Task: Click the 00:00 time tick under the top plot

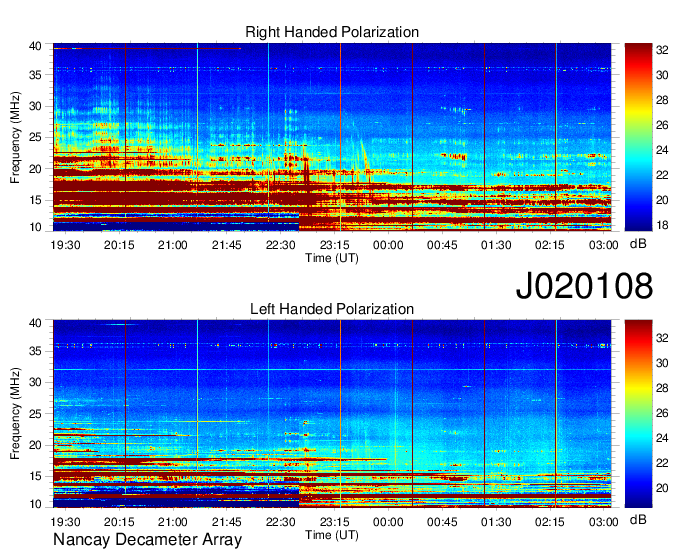Action: tap(388, 245)
